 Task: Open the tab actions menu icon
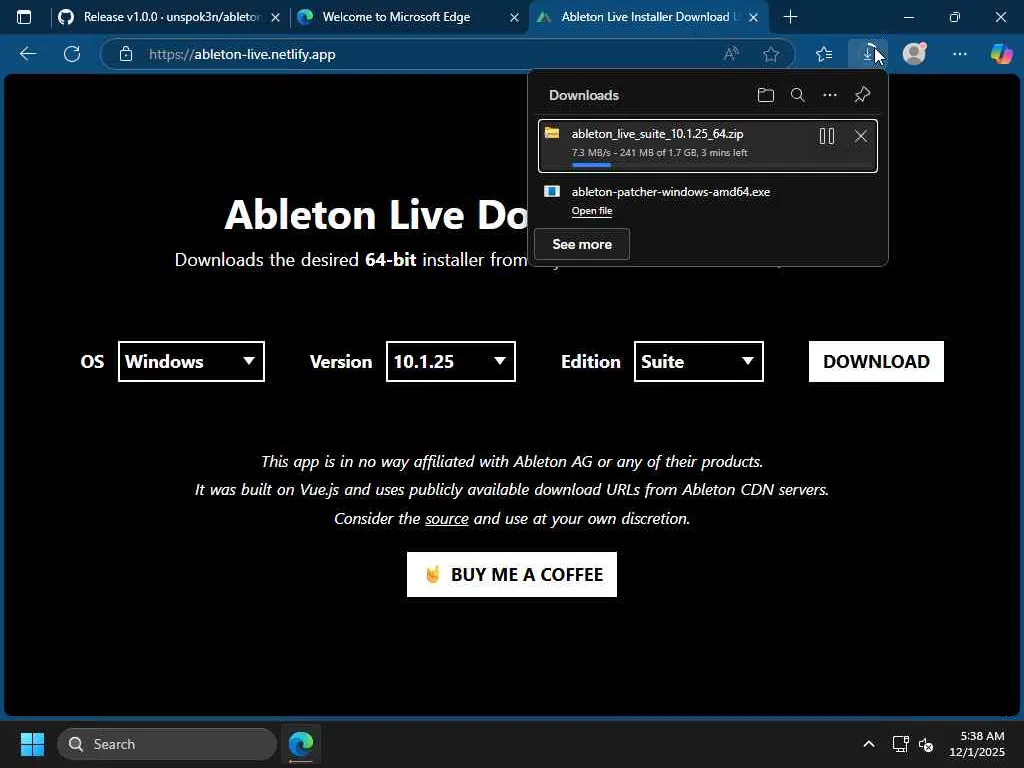click(x=24, y=17)
